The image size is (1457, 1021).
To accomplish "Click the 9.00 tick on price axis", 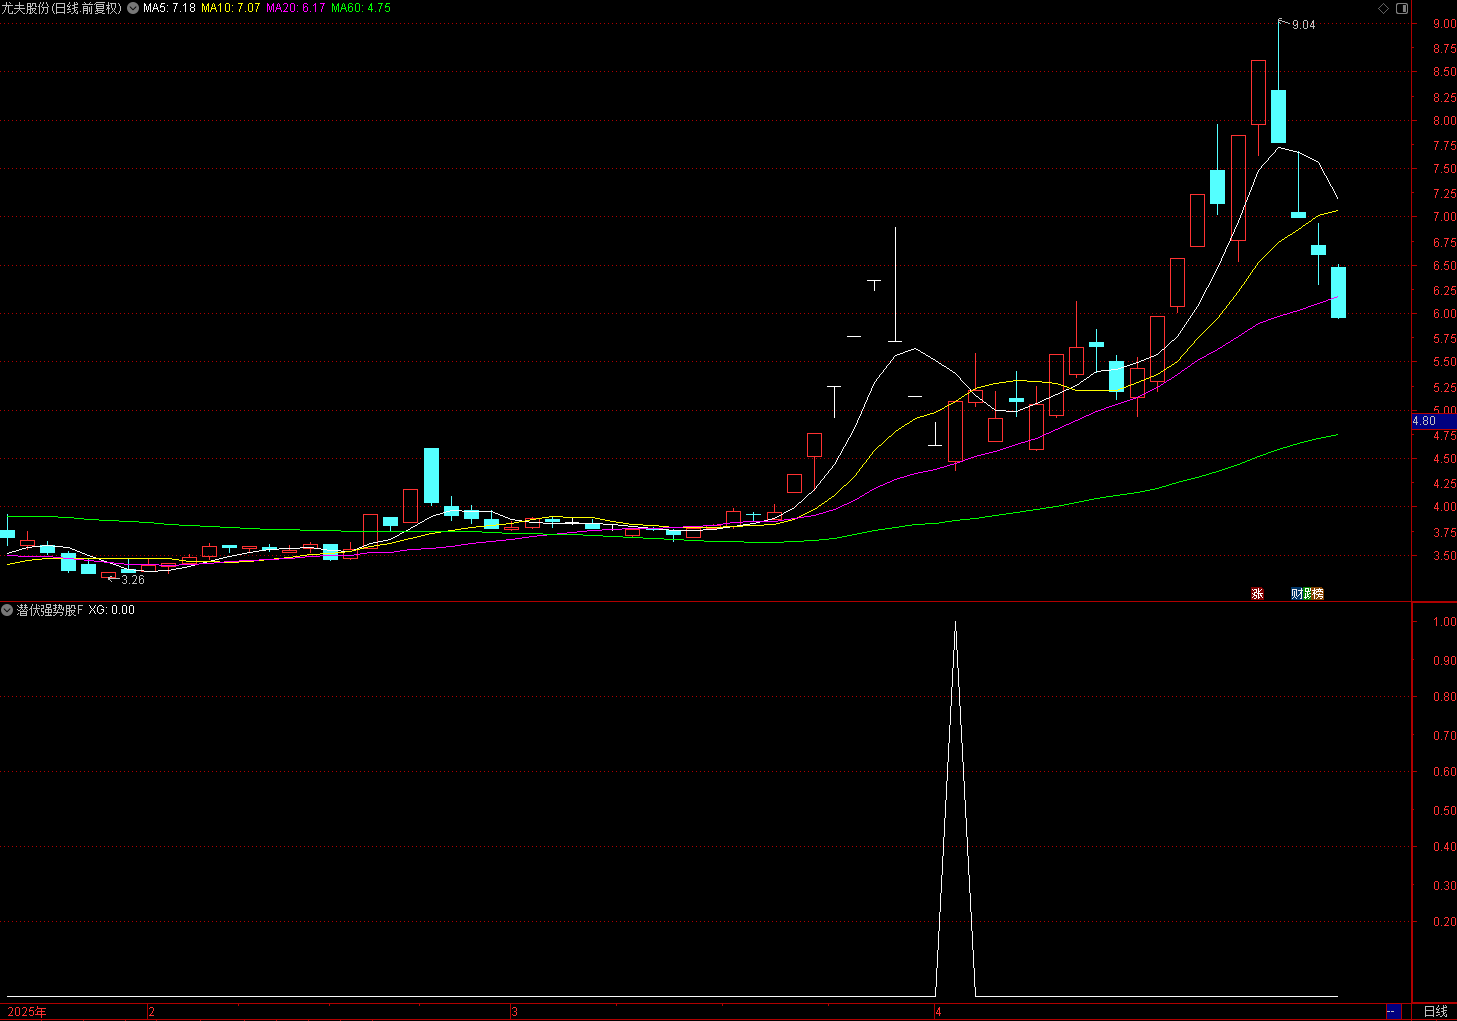I will [x=1444, y=24].
